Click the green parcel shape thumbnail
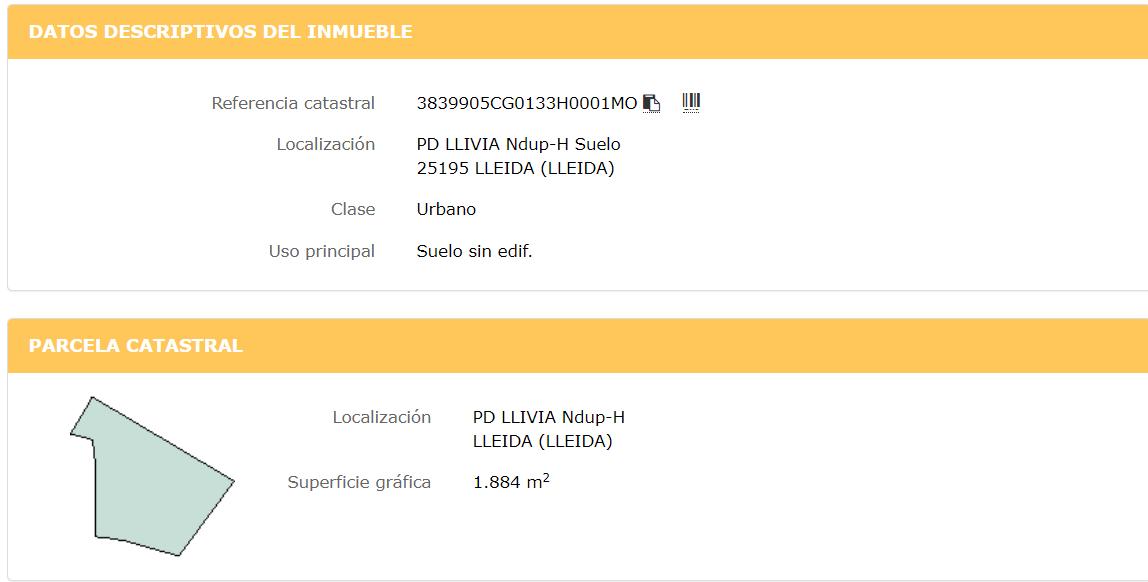Screen dimensions: 1148x582 (x=152, y=477)
